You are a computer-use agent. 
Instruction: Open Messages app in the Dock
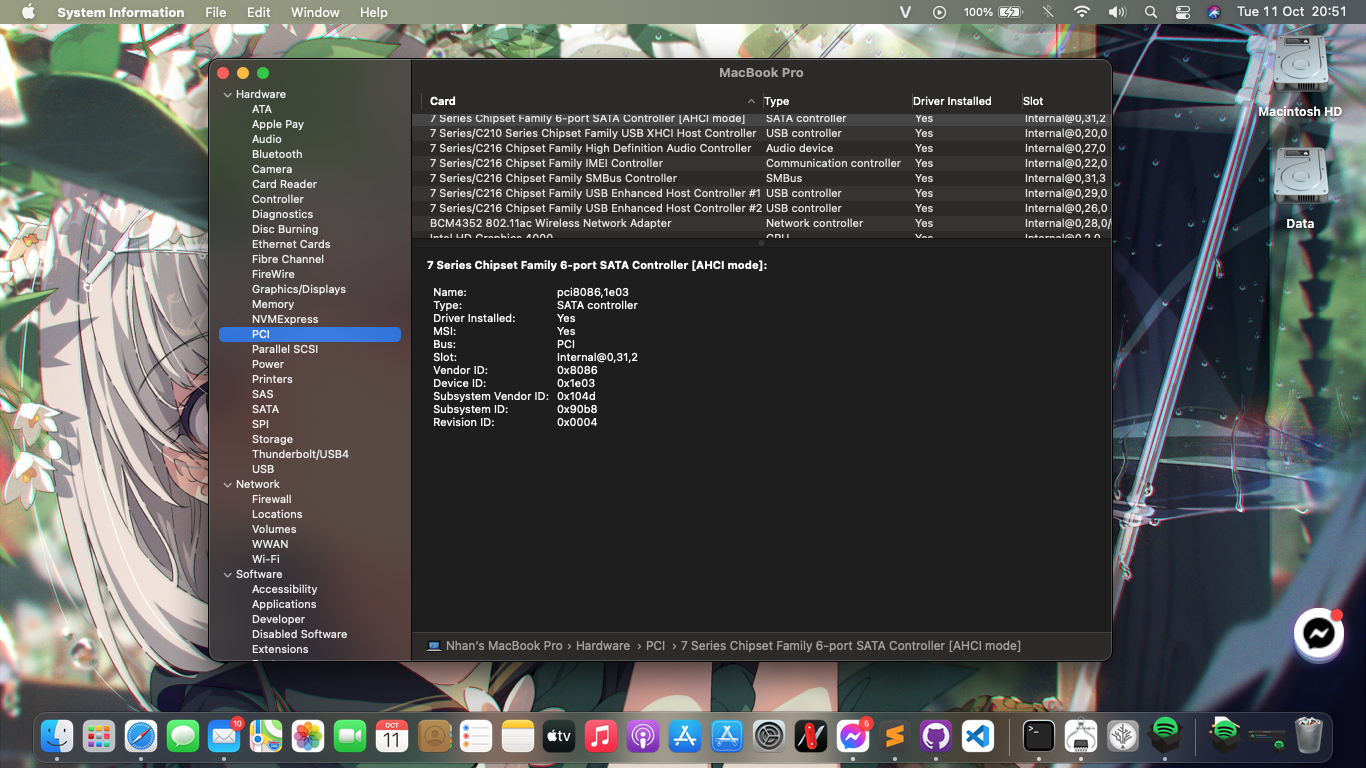pos(183,737)
